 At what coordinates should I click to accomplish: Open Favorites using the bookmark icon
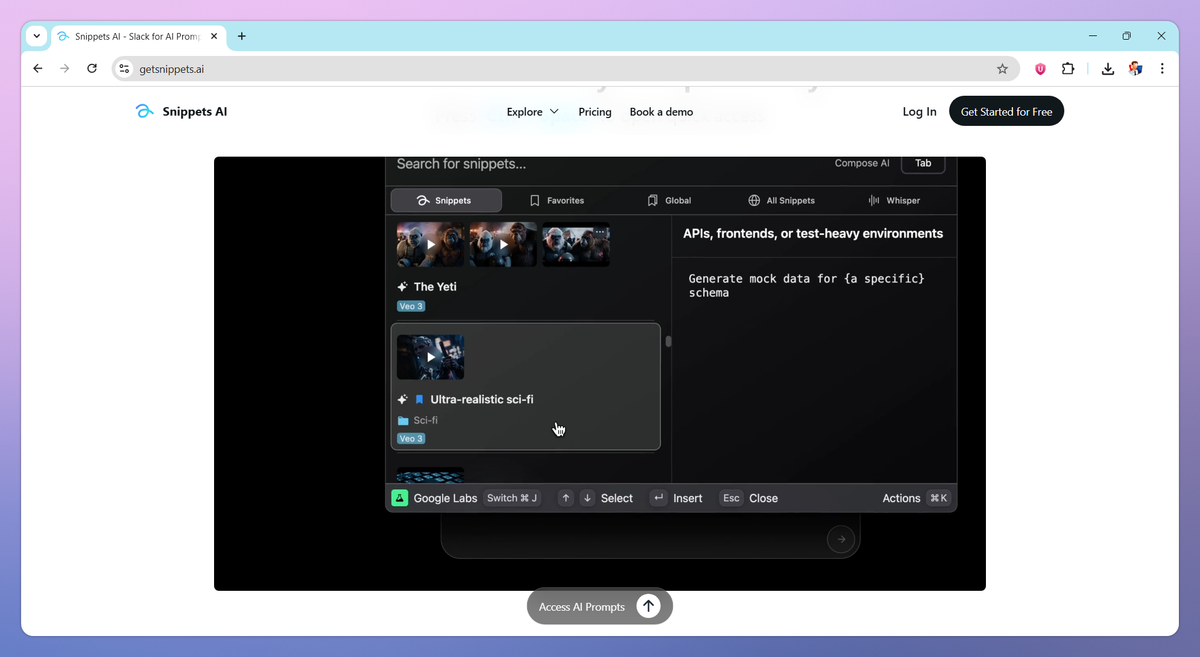(x=534, y=200)
